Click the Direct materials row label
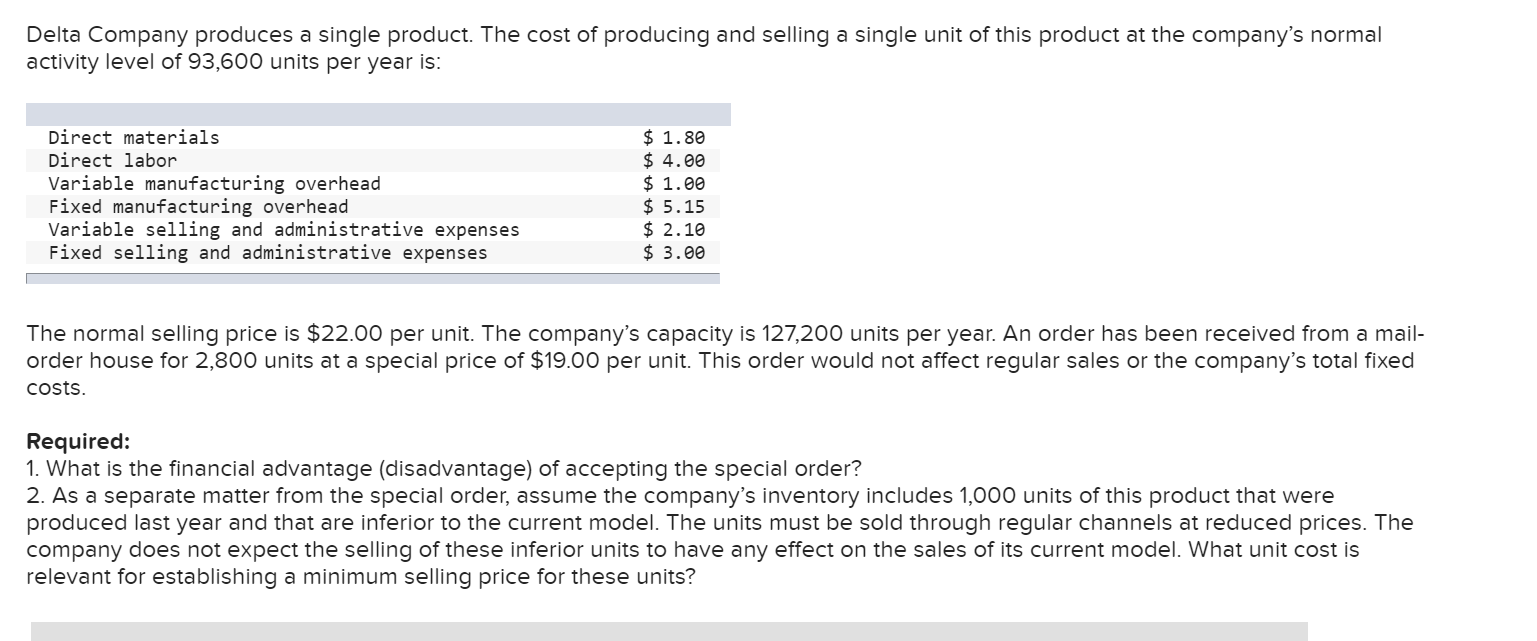Image resolution: width=1537 pixels, height=641 pixels. [134, 138]
